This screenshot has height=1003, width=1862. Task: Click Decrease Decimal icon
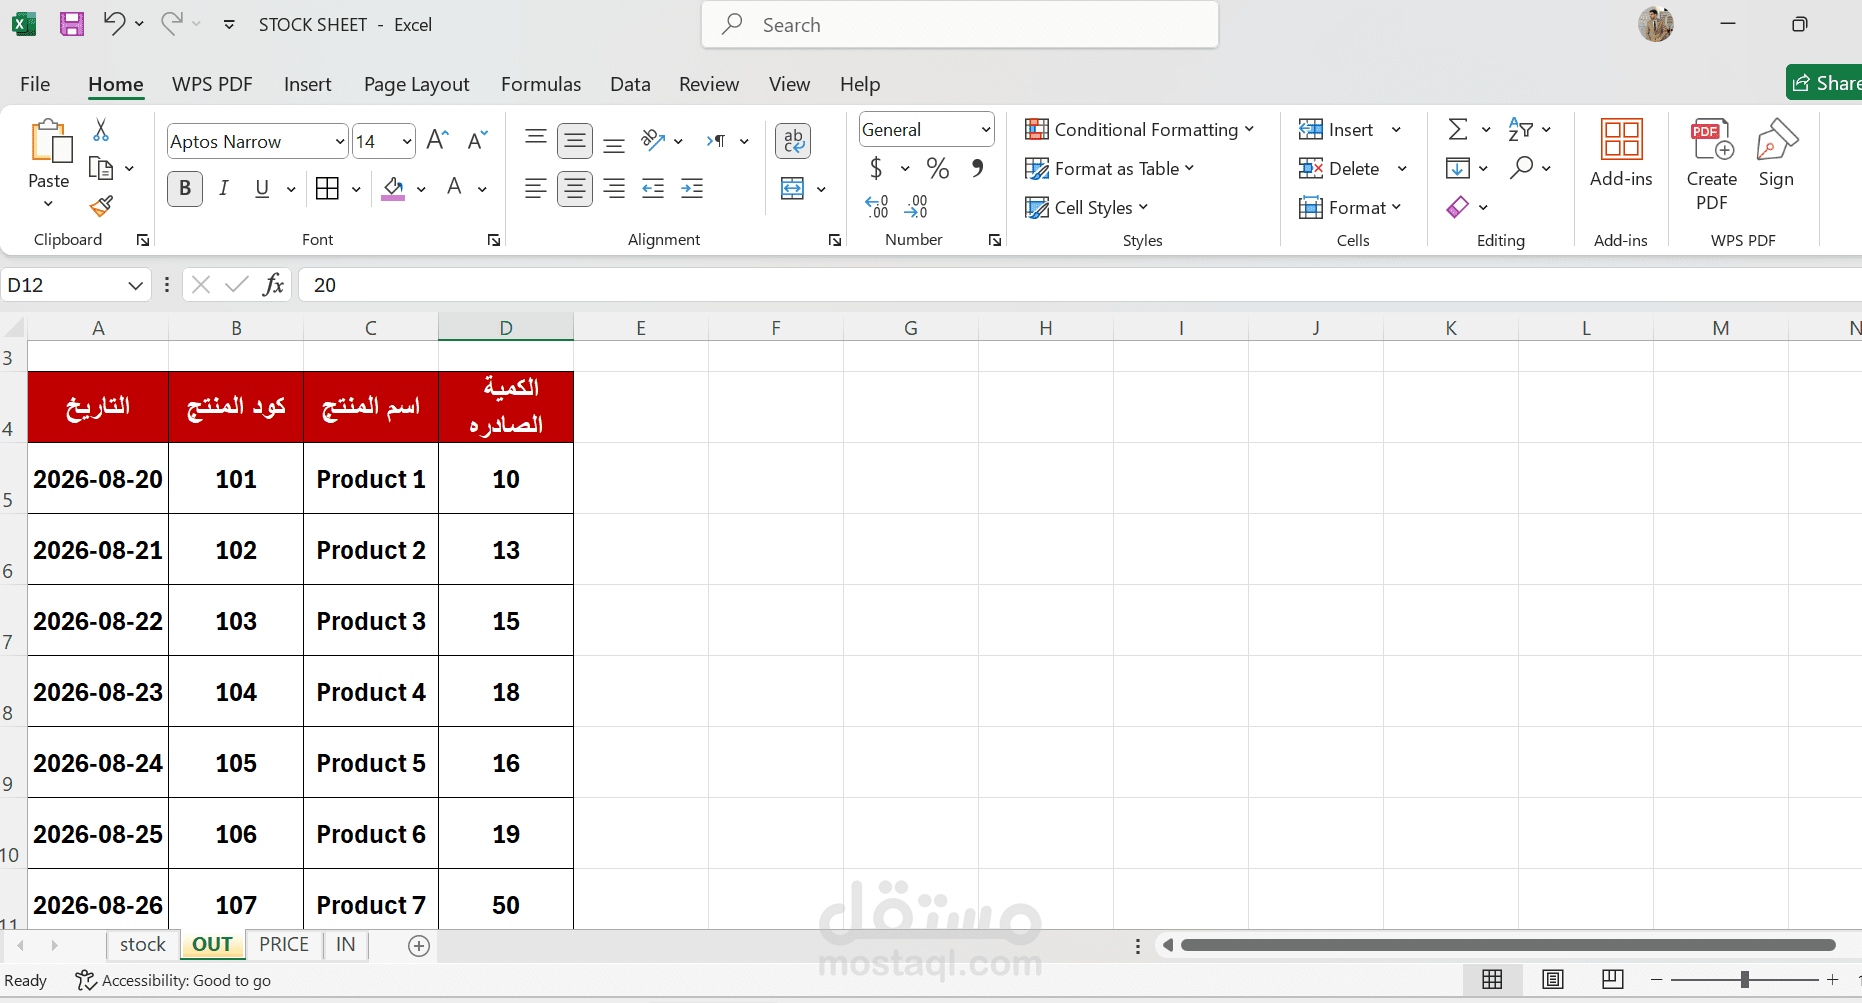pos(916,207)
